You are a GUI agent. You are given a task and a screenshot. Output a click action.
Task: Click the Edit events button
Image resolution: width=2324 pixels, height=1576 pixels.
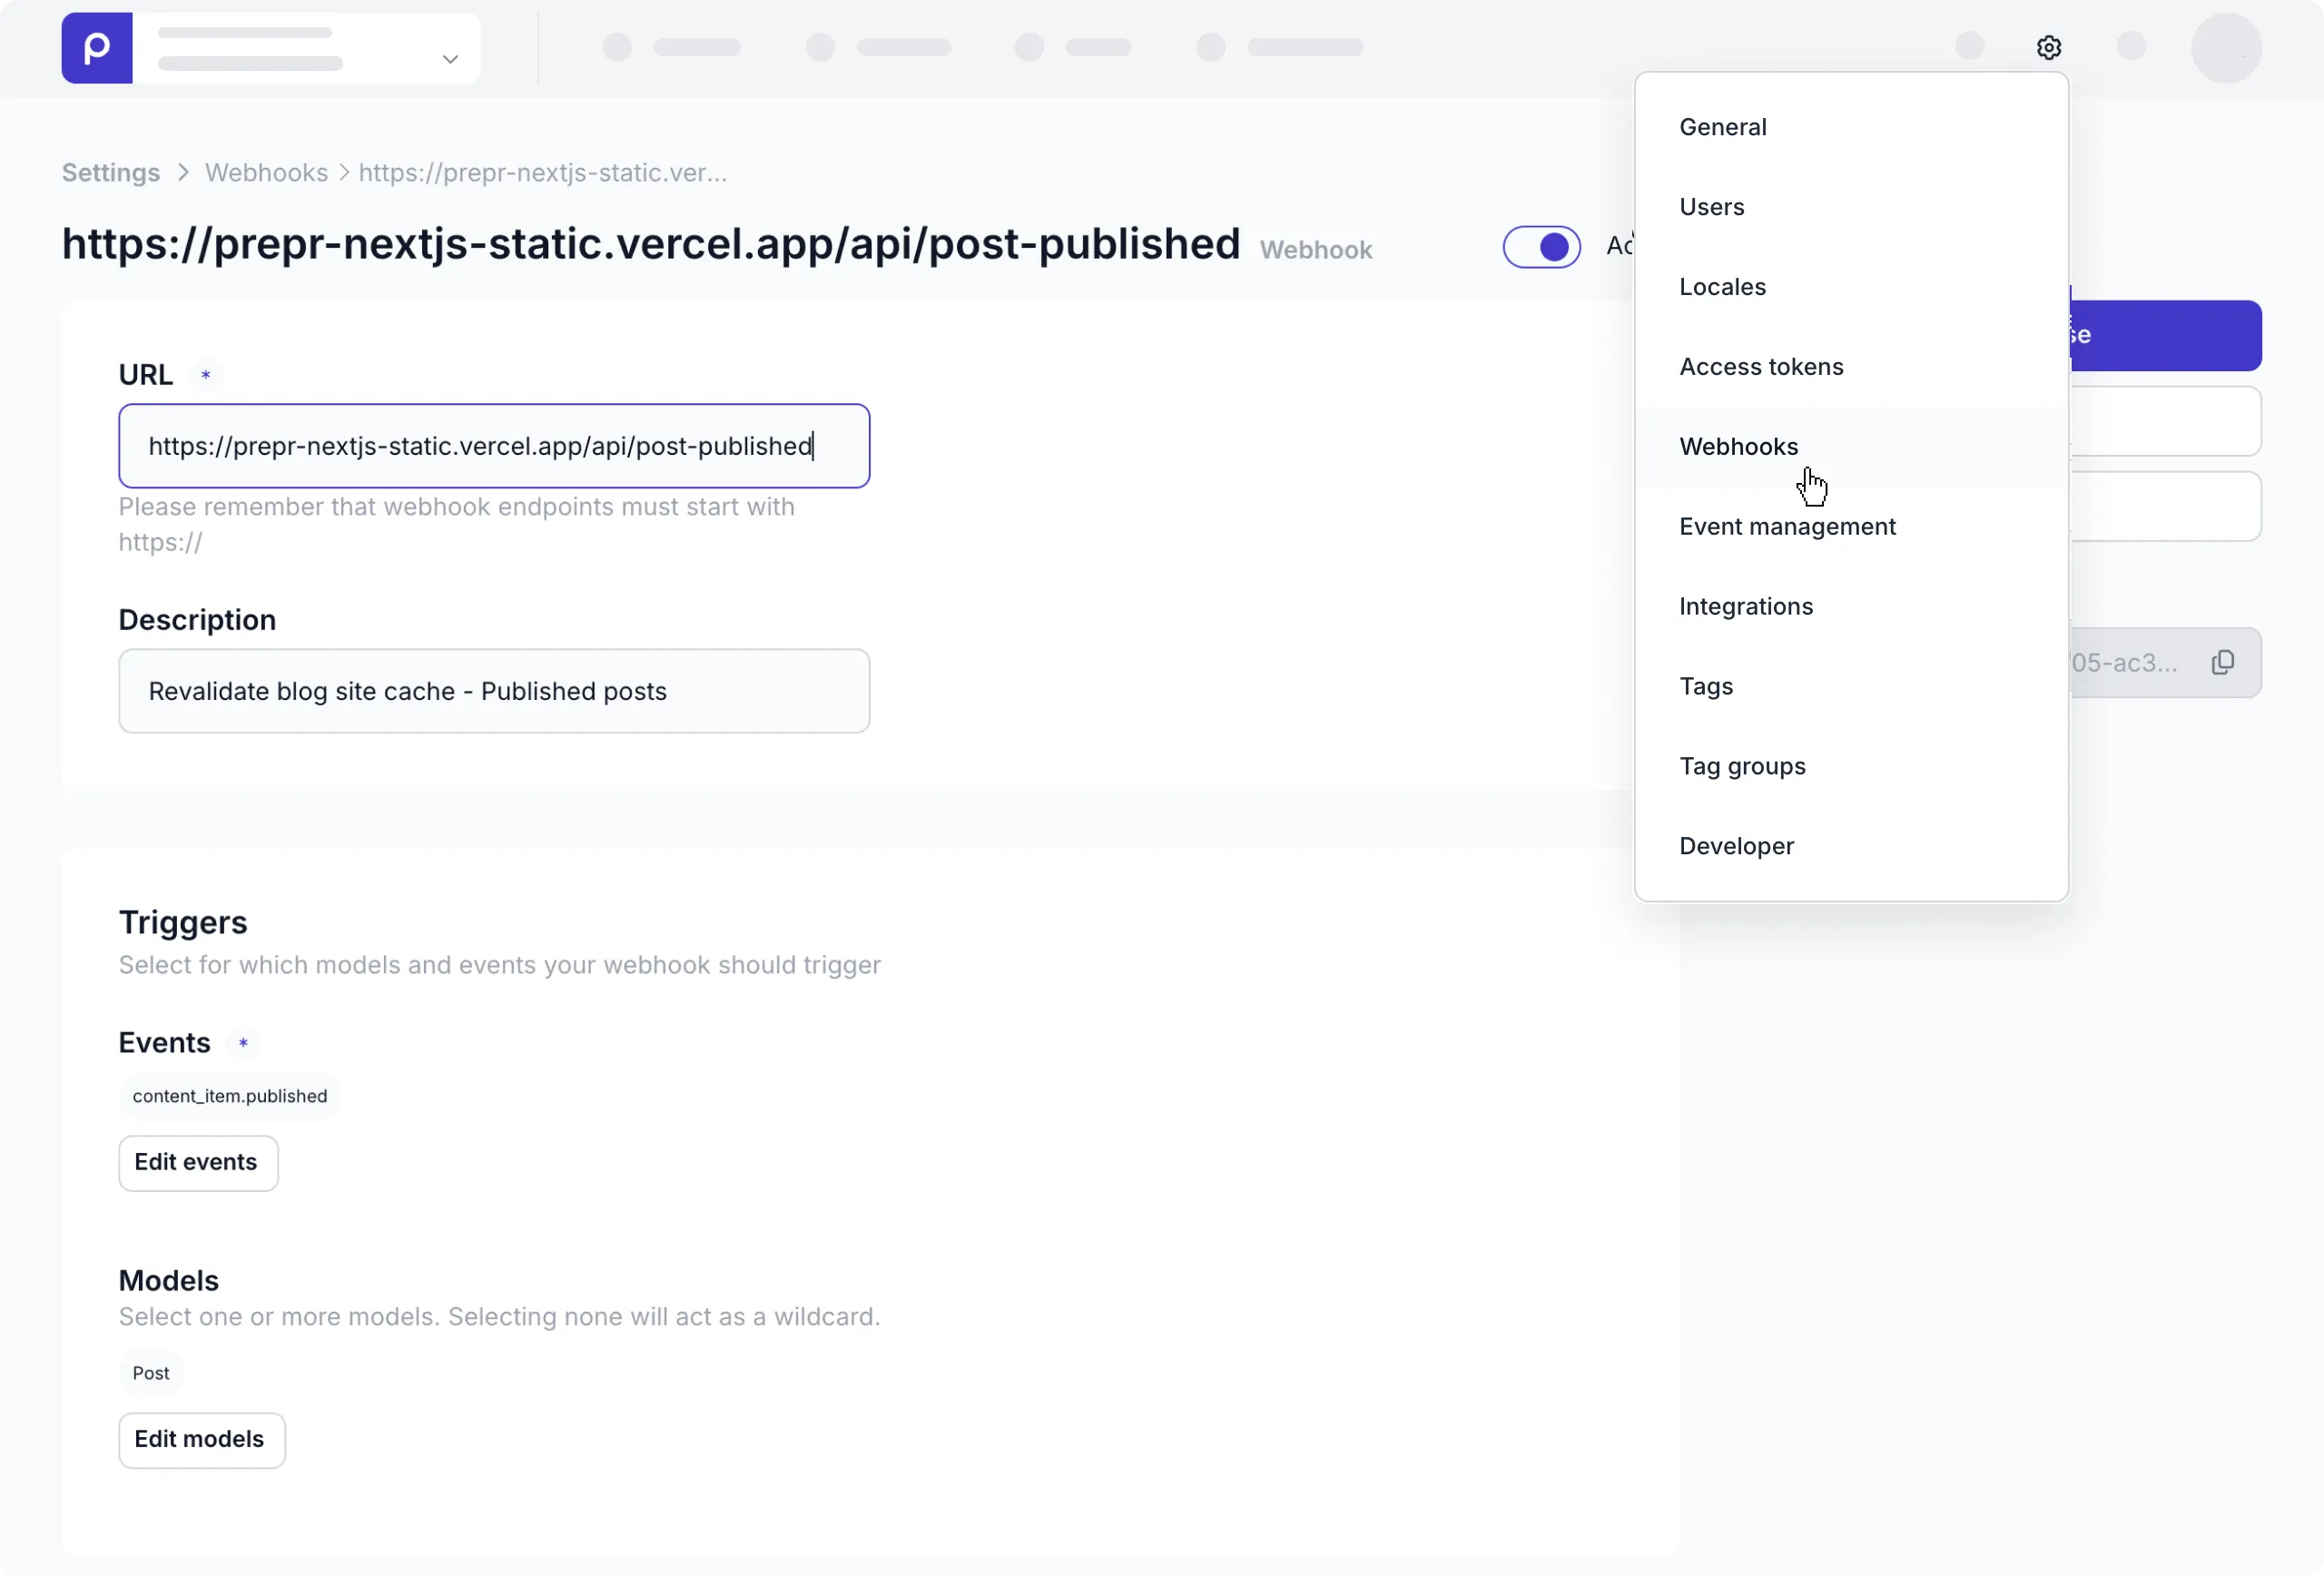tap(198, 1162)
